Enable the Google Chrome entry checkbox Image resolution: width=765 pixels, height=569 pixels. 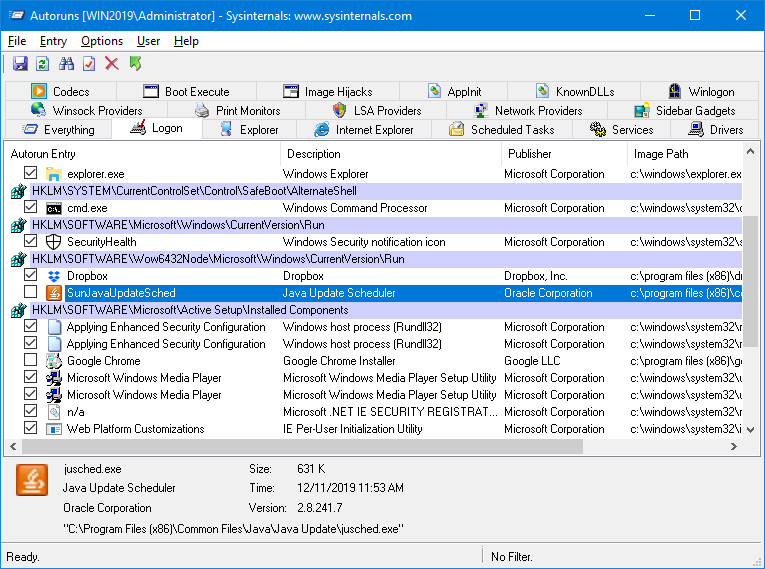(x=30, y=360)
